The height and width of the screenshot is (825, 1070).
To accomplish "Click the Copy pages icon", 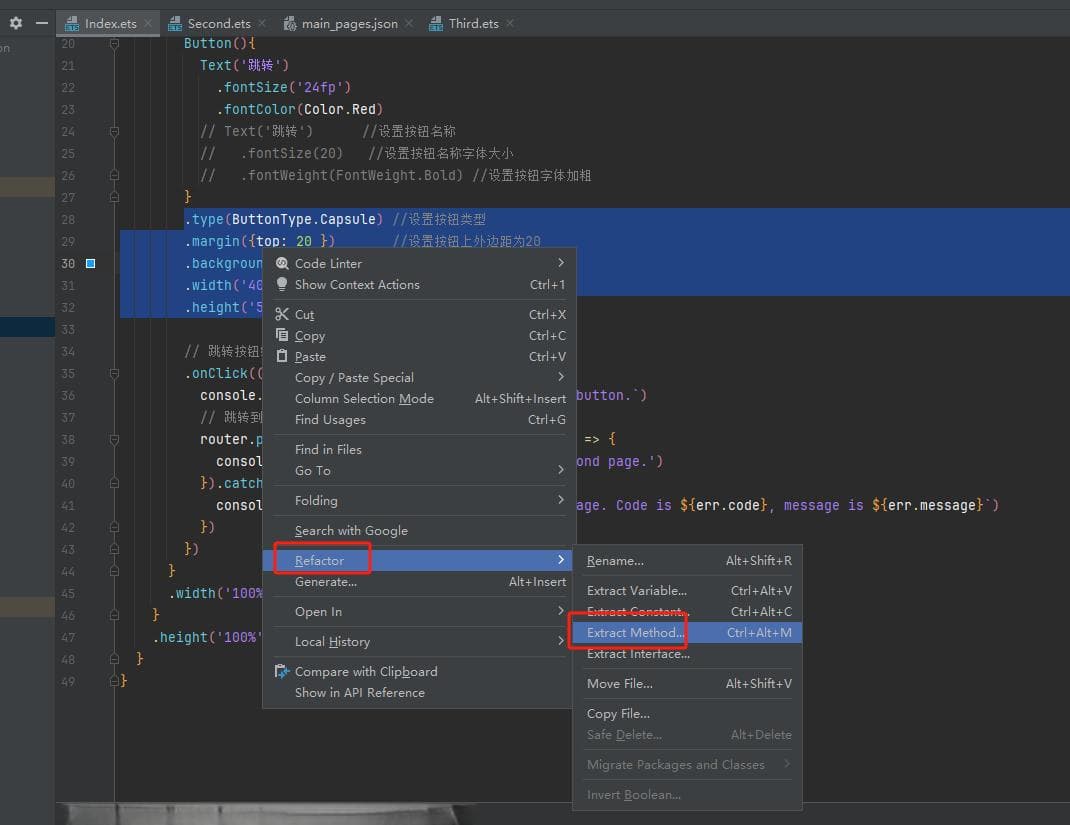I will coord(282,335).
